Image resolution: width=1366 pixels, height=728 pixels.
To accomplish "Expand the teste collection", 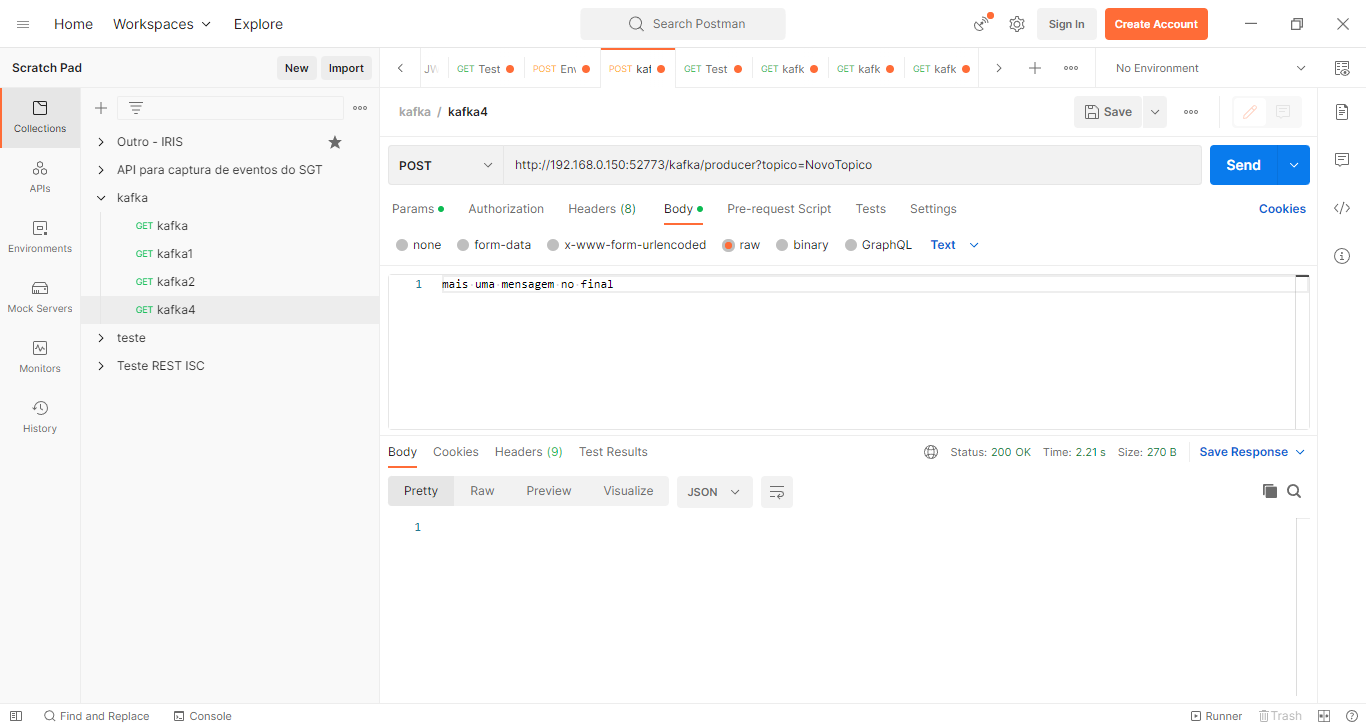I will point(101,338).
